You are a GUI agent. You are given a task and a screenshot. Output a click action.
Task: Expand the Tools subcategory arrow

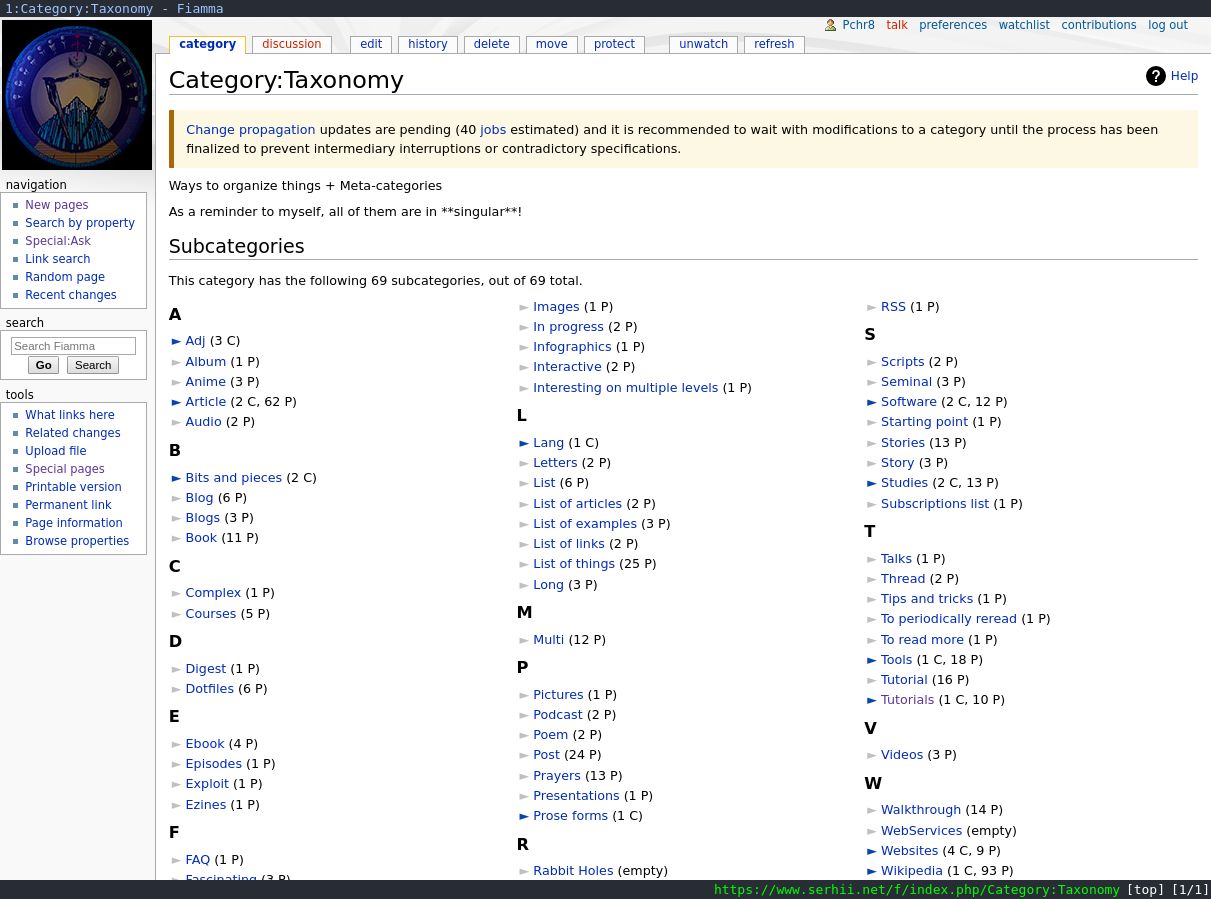pyautogui.click(x=871, y=660)
